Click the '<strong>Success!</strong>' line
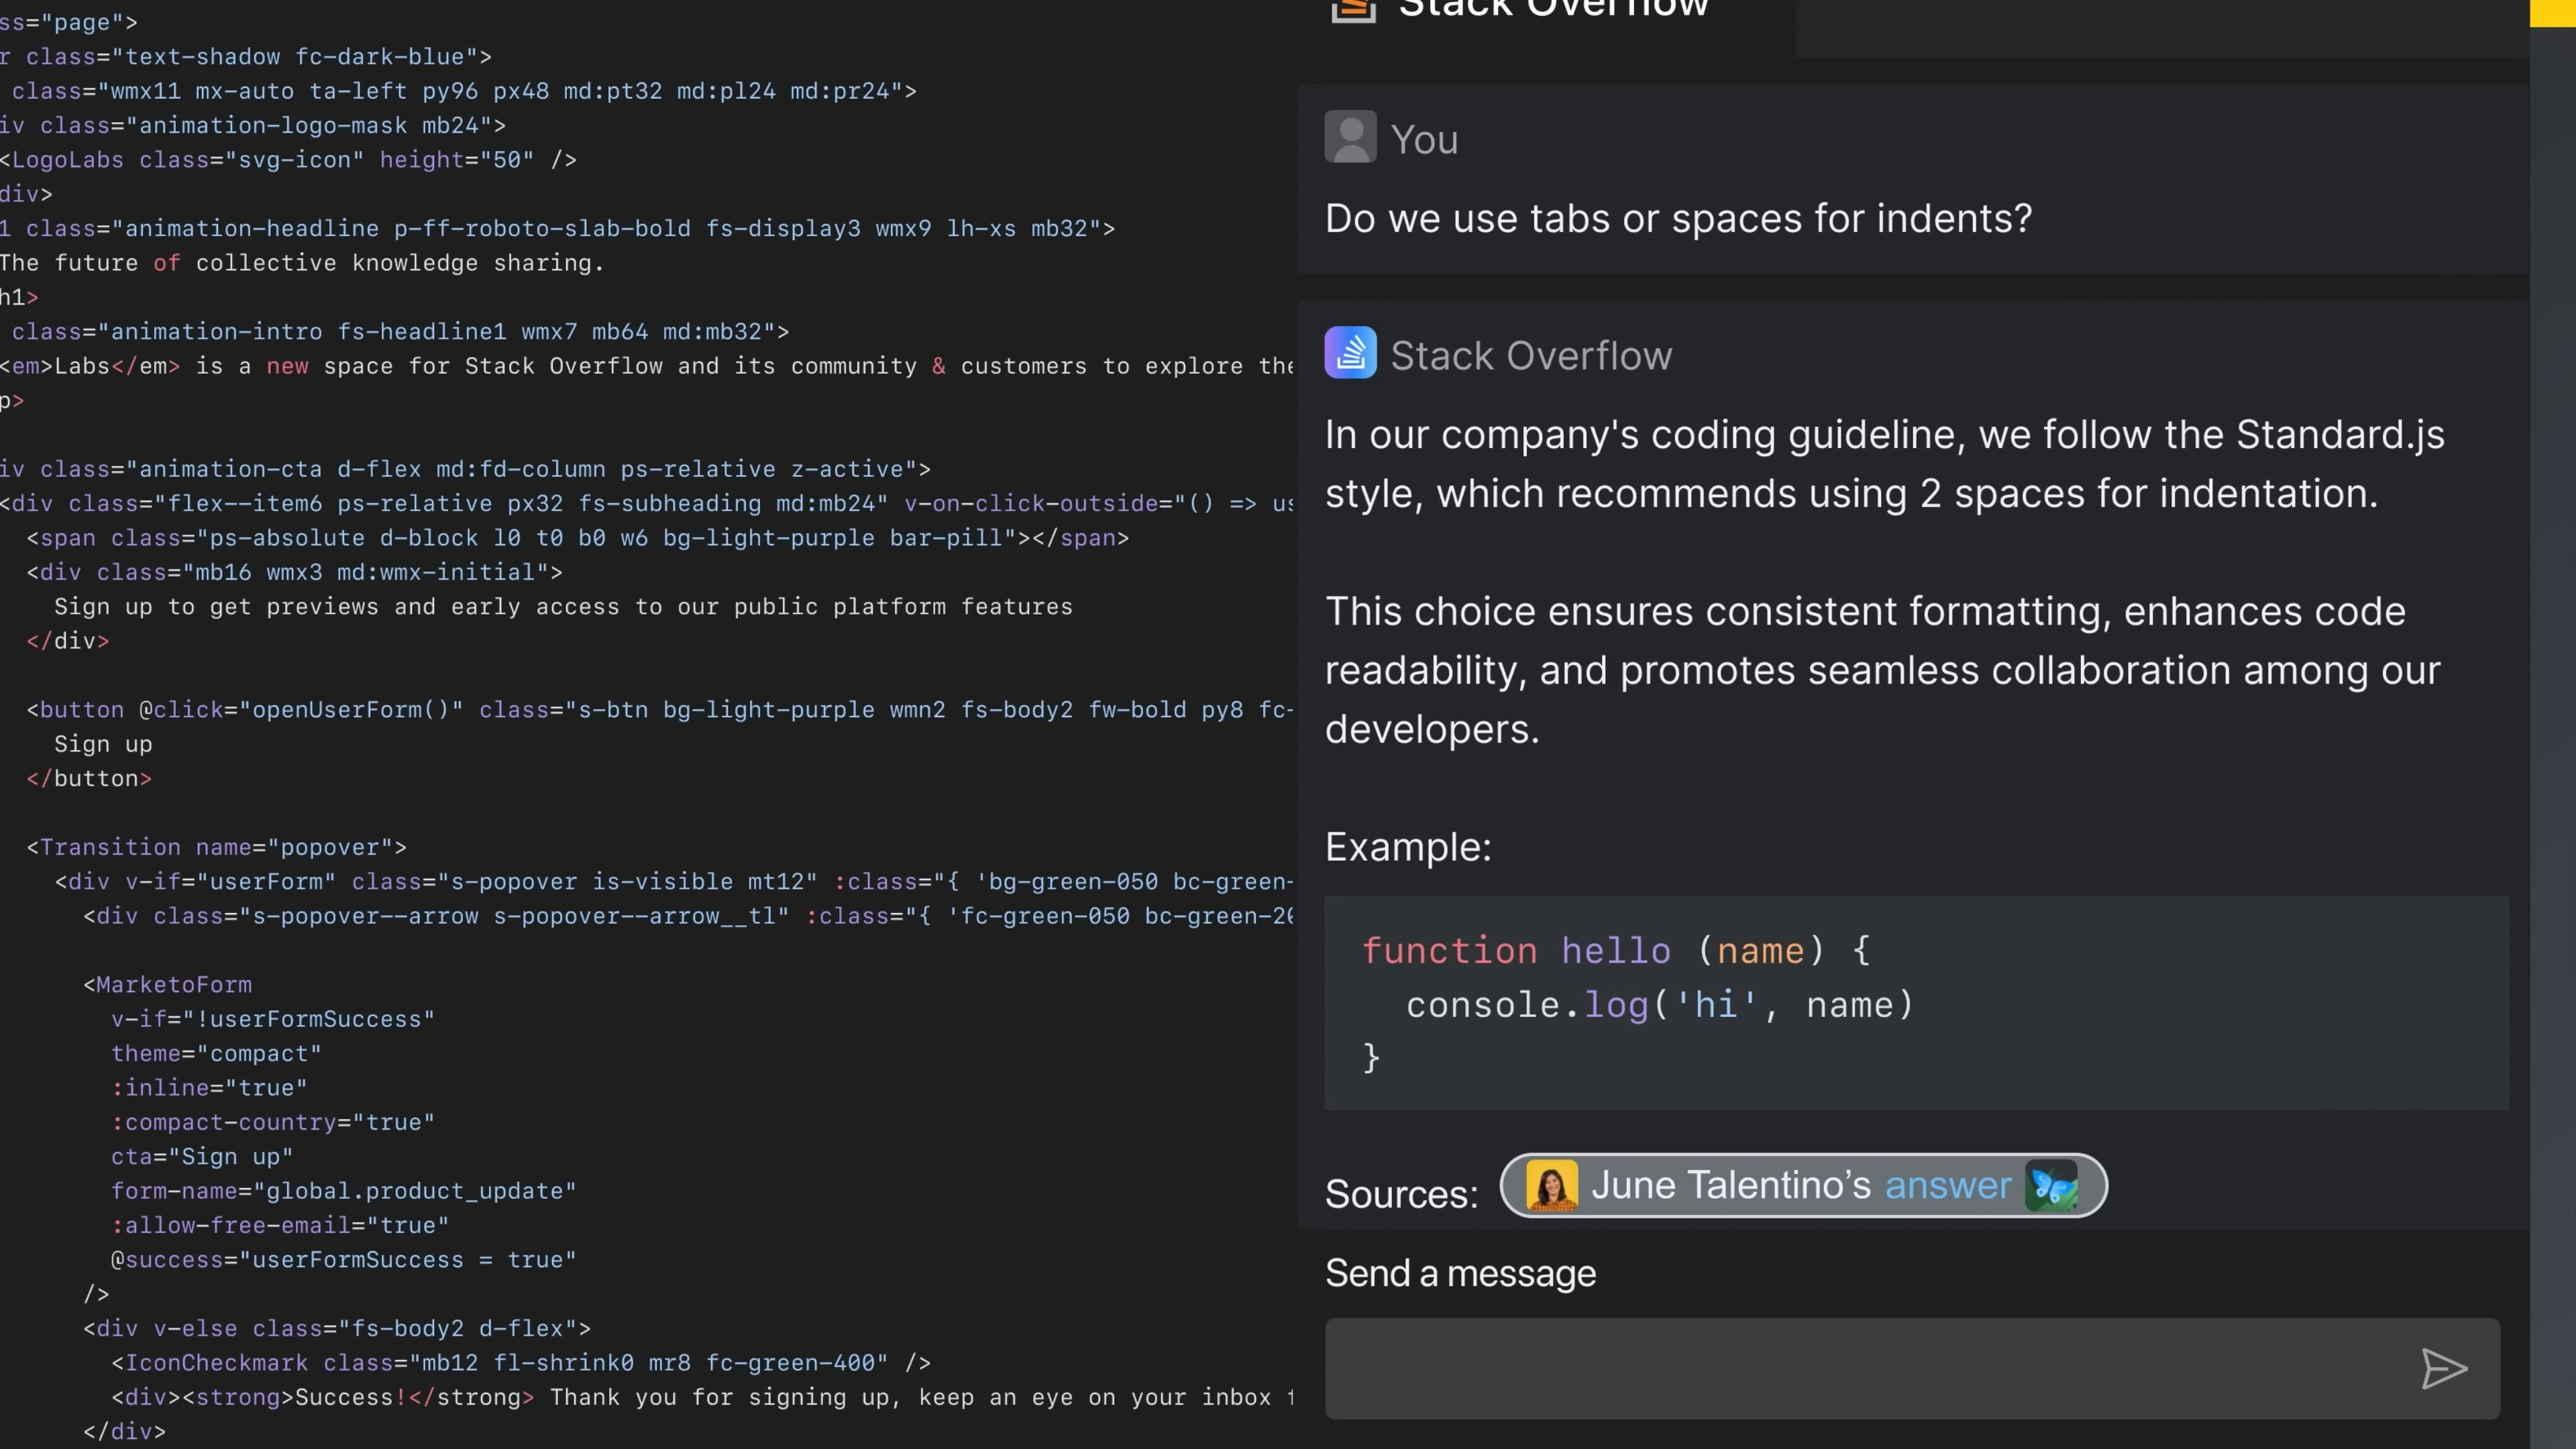2576x1449 pixels. click(x=703, y=1397)
